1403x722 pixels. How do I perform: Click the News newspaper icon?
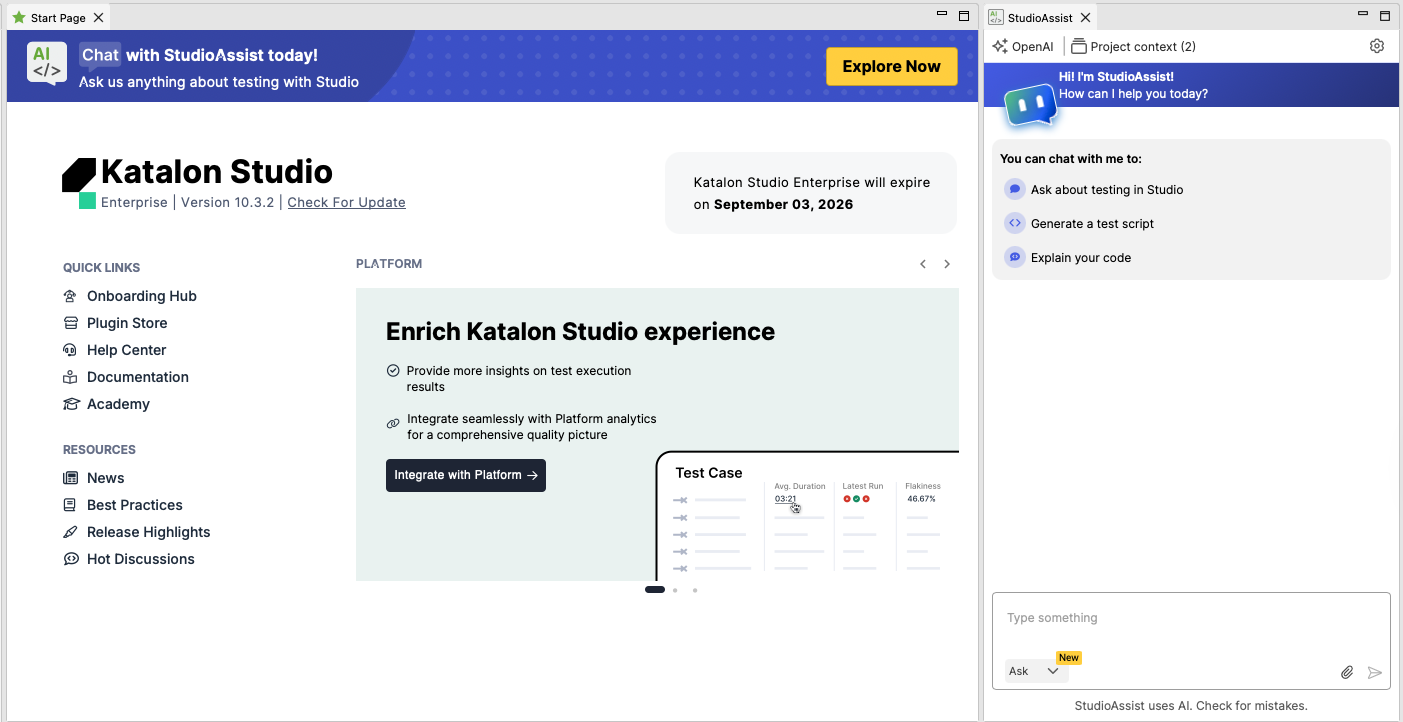[70, 478]
